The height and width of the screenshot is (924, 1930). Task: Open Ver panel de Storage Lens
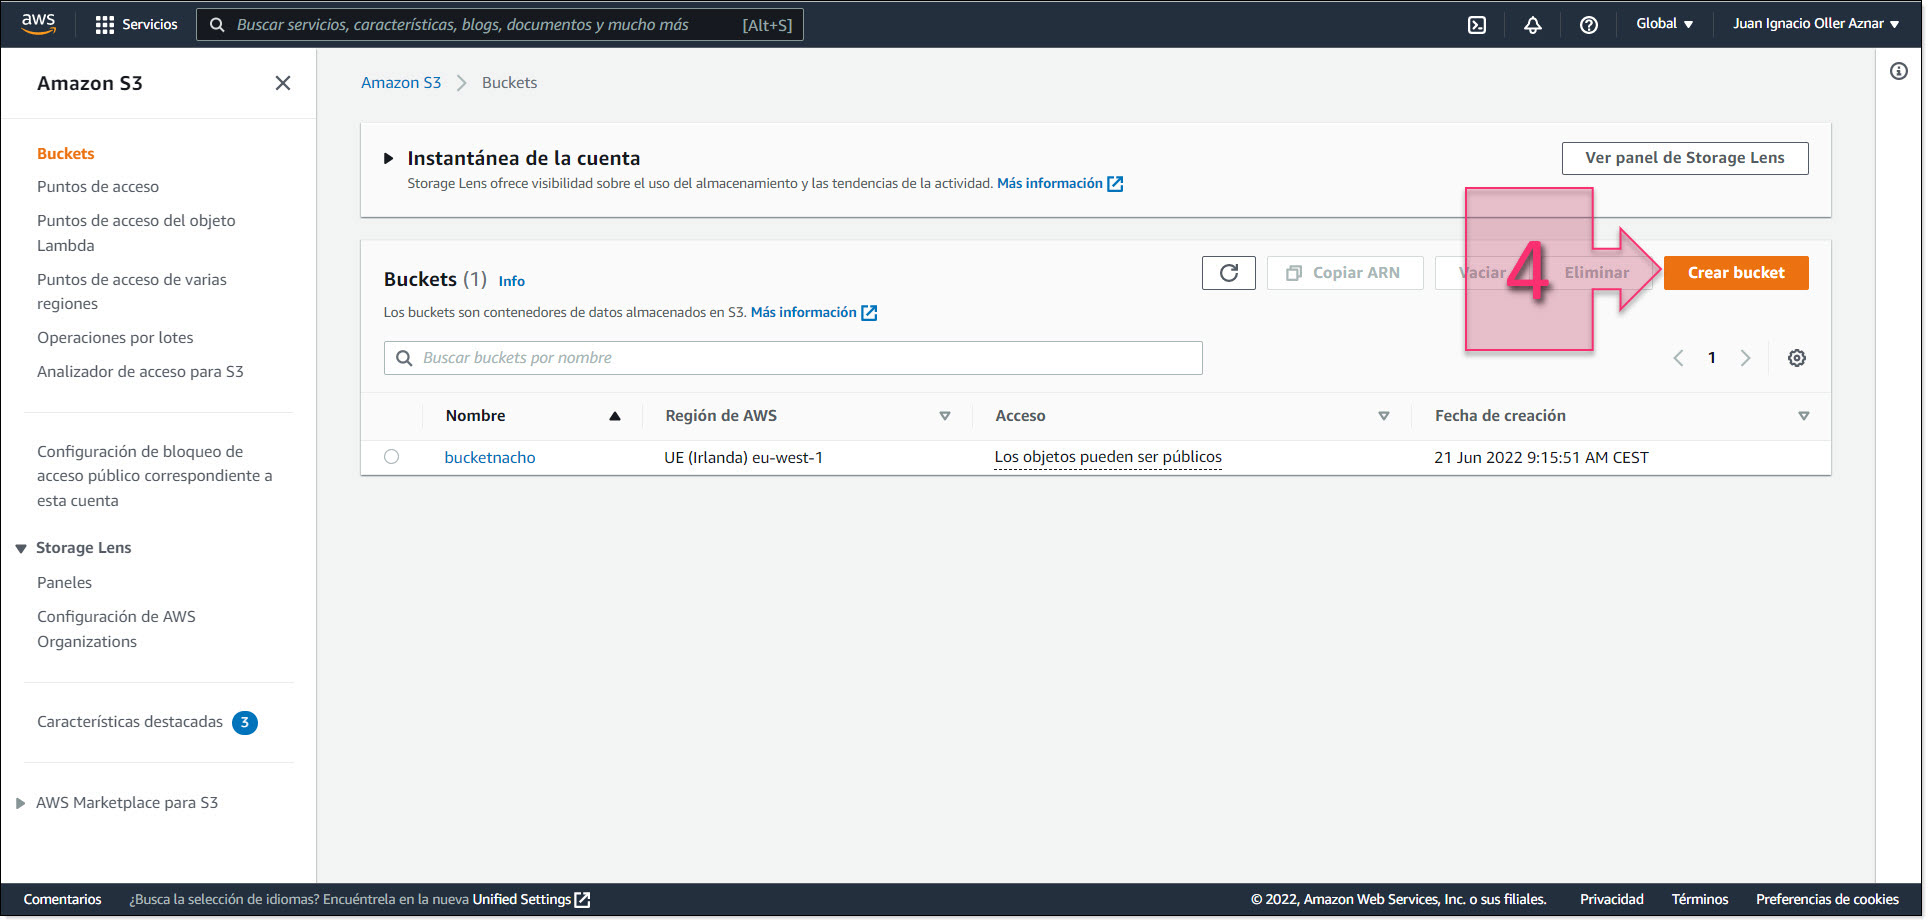click(x=1685, y=157)
